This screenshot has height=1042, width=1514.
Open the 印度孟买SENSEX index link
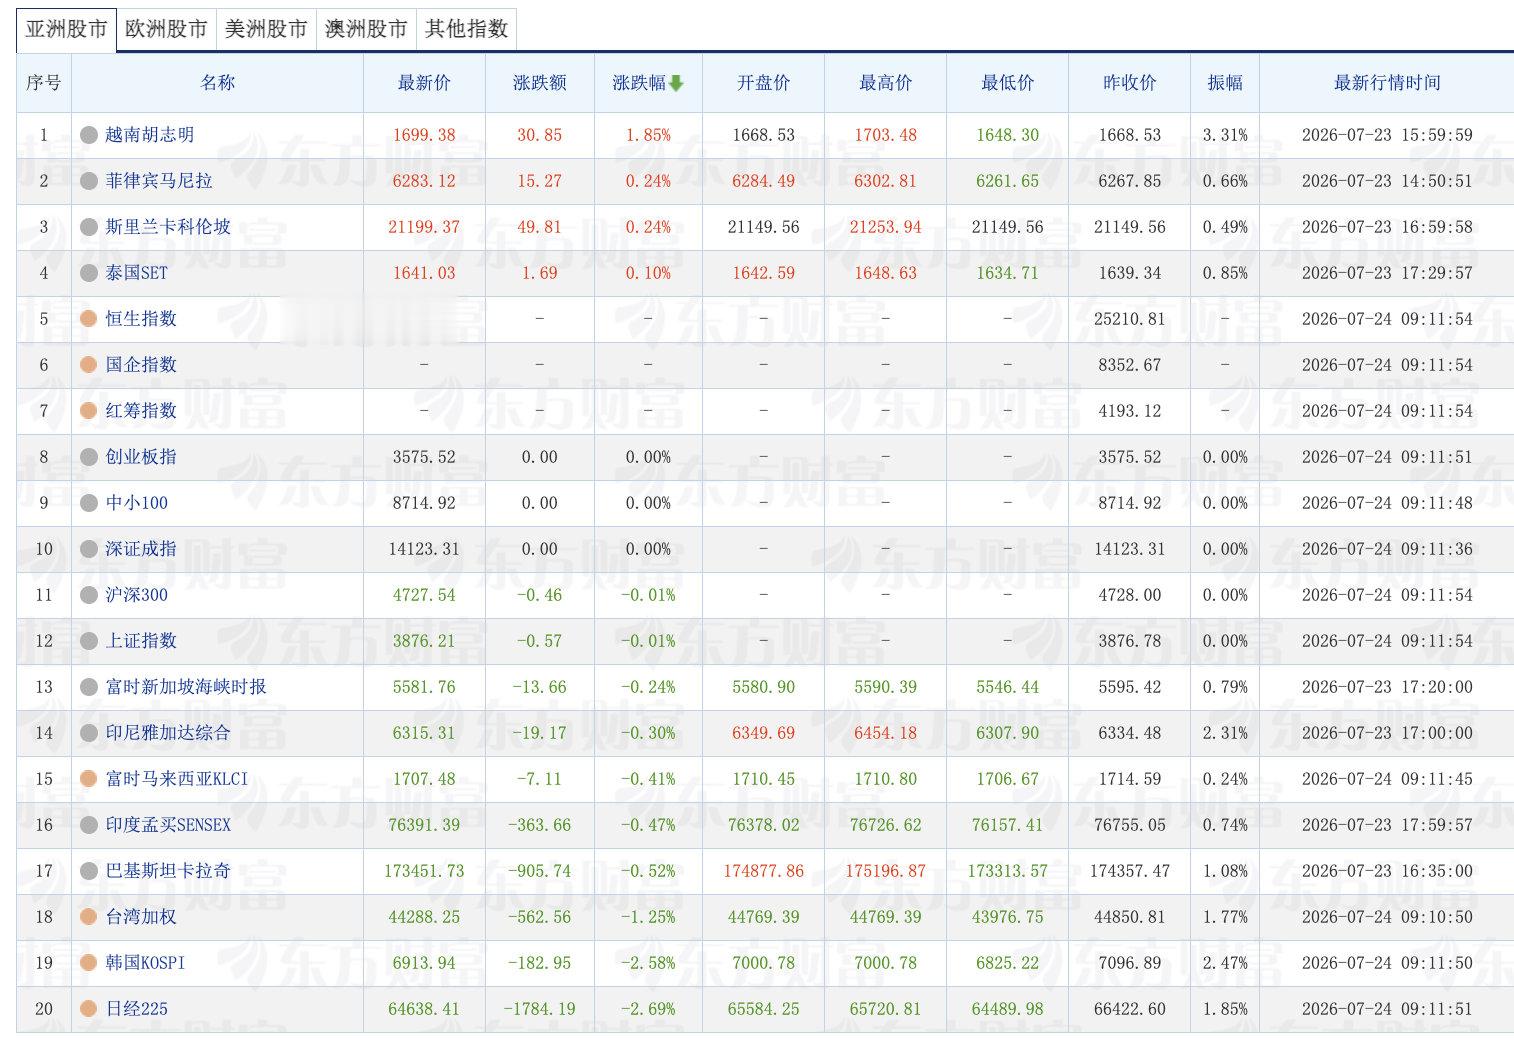(x=168, y=825)
